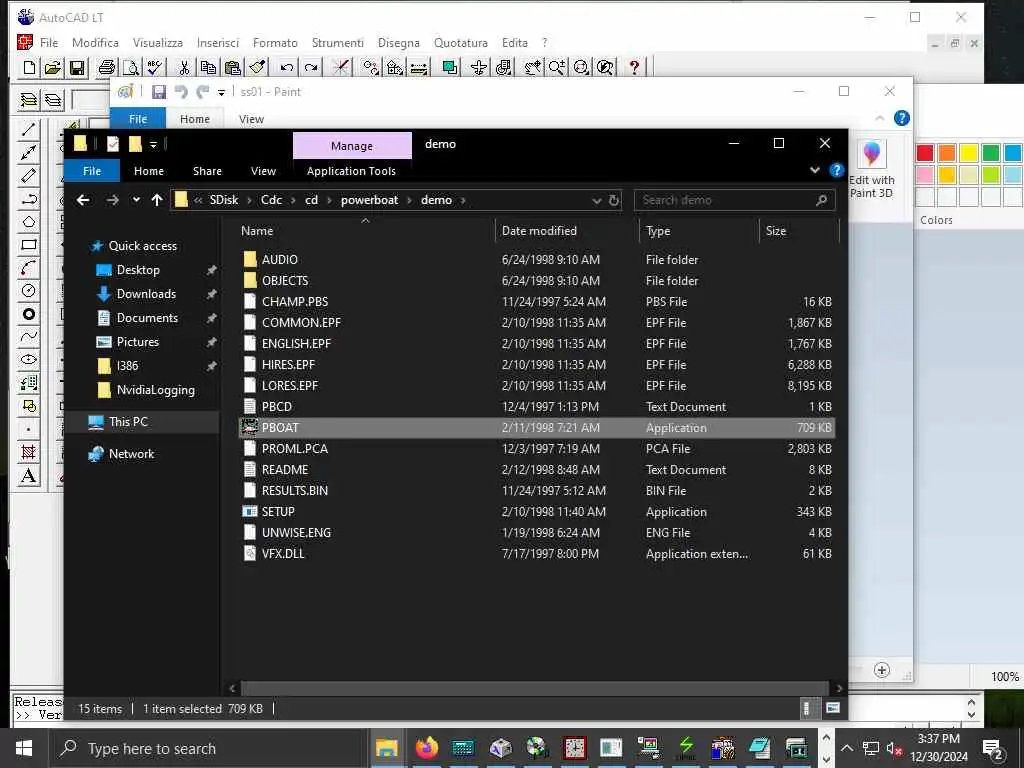Open the Strumenti menu in AutoCAD
Image resolution: width=1024 pixels, height=768 pixels.
(337, 43)
